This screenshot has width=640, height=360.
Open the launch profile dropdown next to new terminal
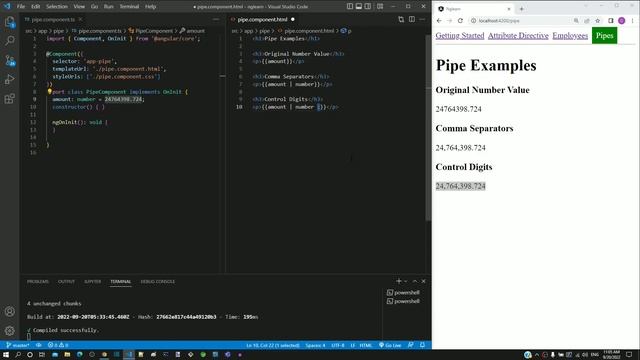(405, 281)
